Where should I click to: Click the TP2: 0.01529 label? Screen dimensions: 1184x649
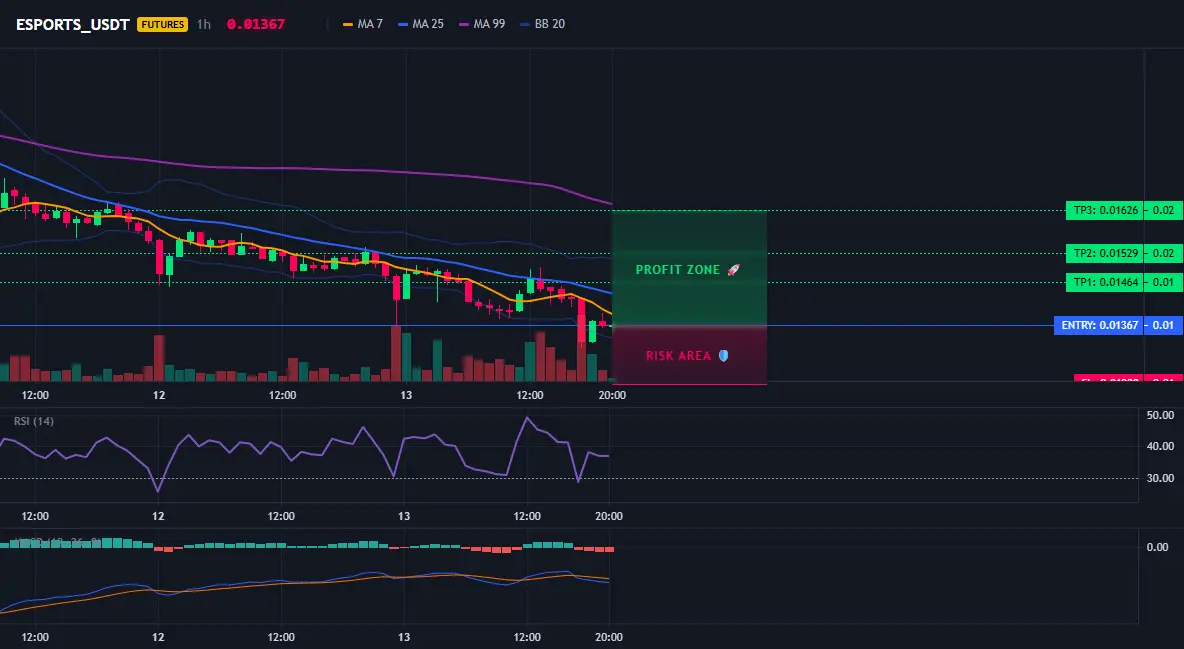pyautogui.click(x=1105, y=253)
